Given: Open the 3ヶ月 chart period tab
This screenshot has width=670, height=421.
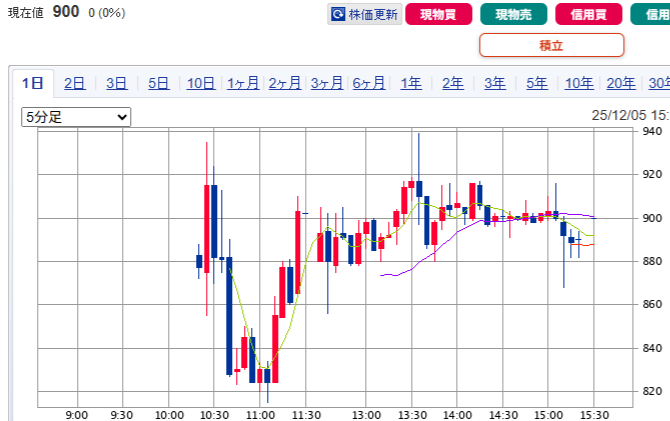Looking at the screenshot, I should tap(327, 84).
